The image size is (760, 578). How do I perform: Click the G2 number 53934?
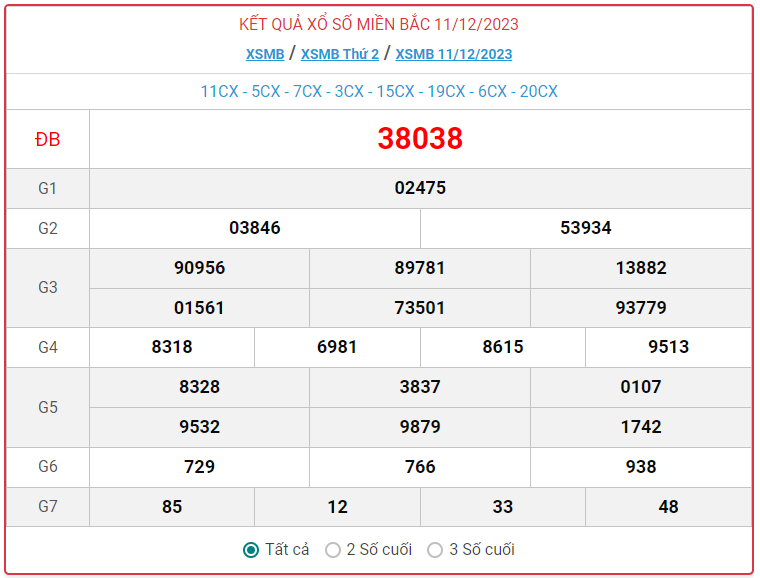point(586,228)
